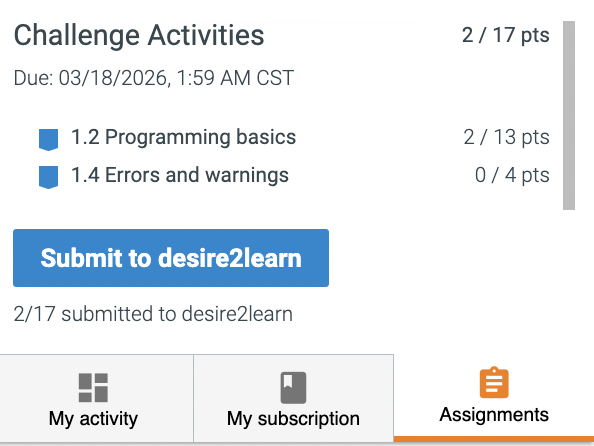
Task: Click the Challenge Activities heading
Action: pyautogui.click(x=139, y=36)
